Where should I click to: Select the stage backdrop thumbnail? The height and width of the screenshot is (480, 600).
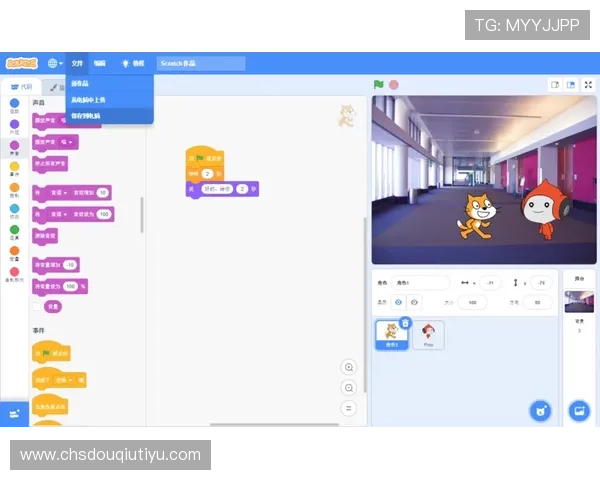pos(579,302)
